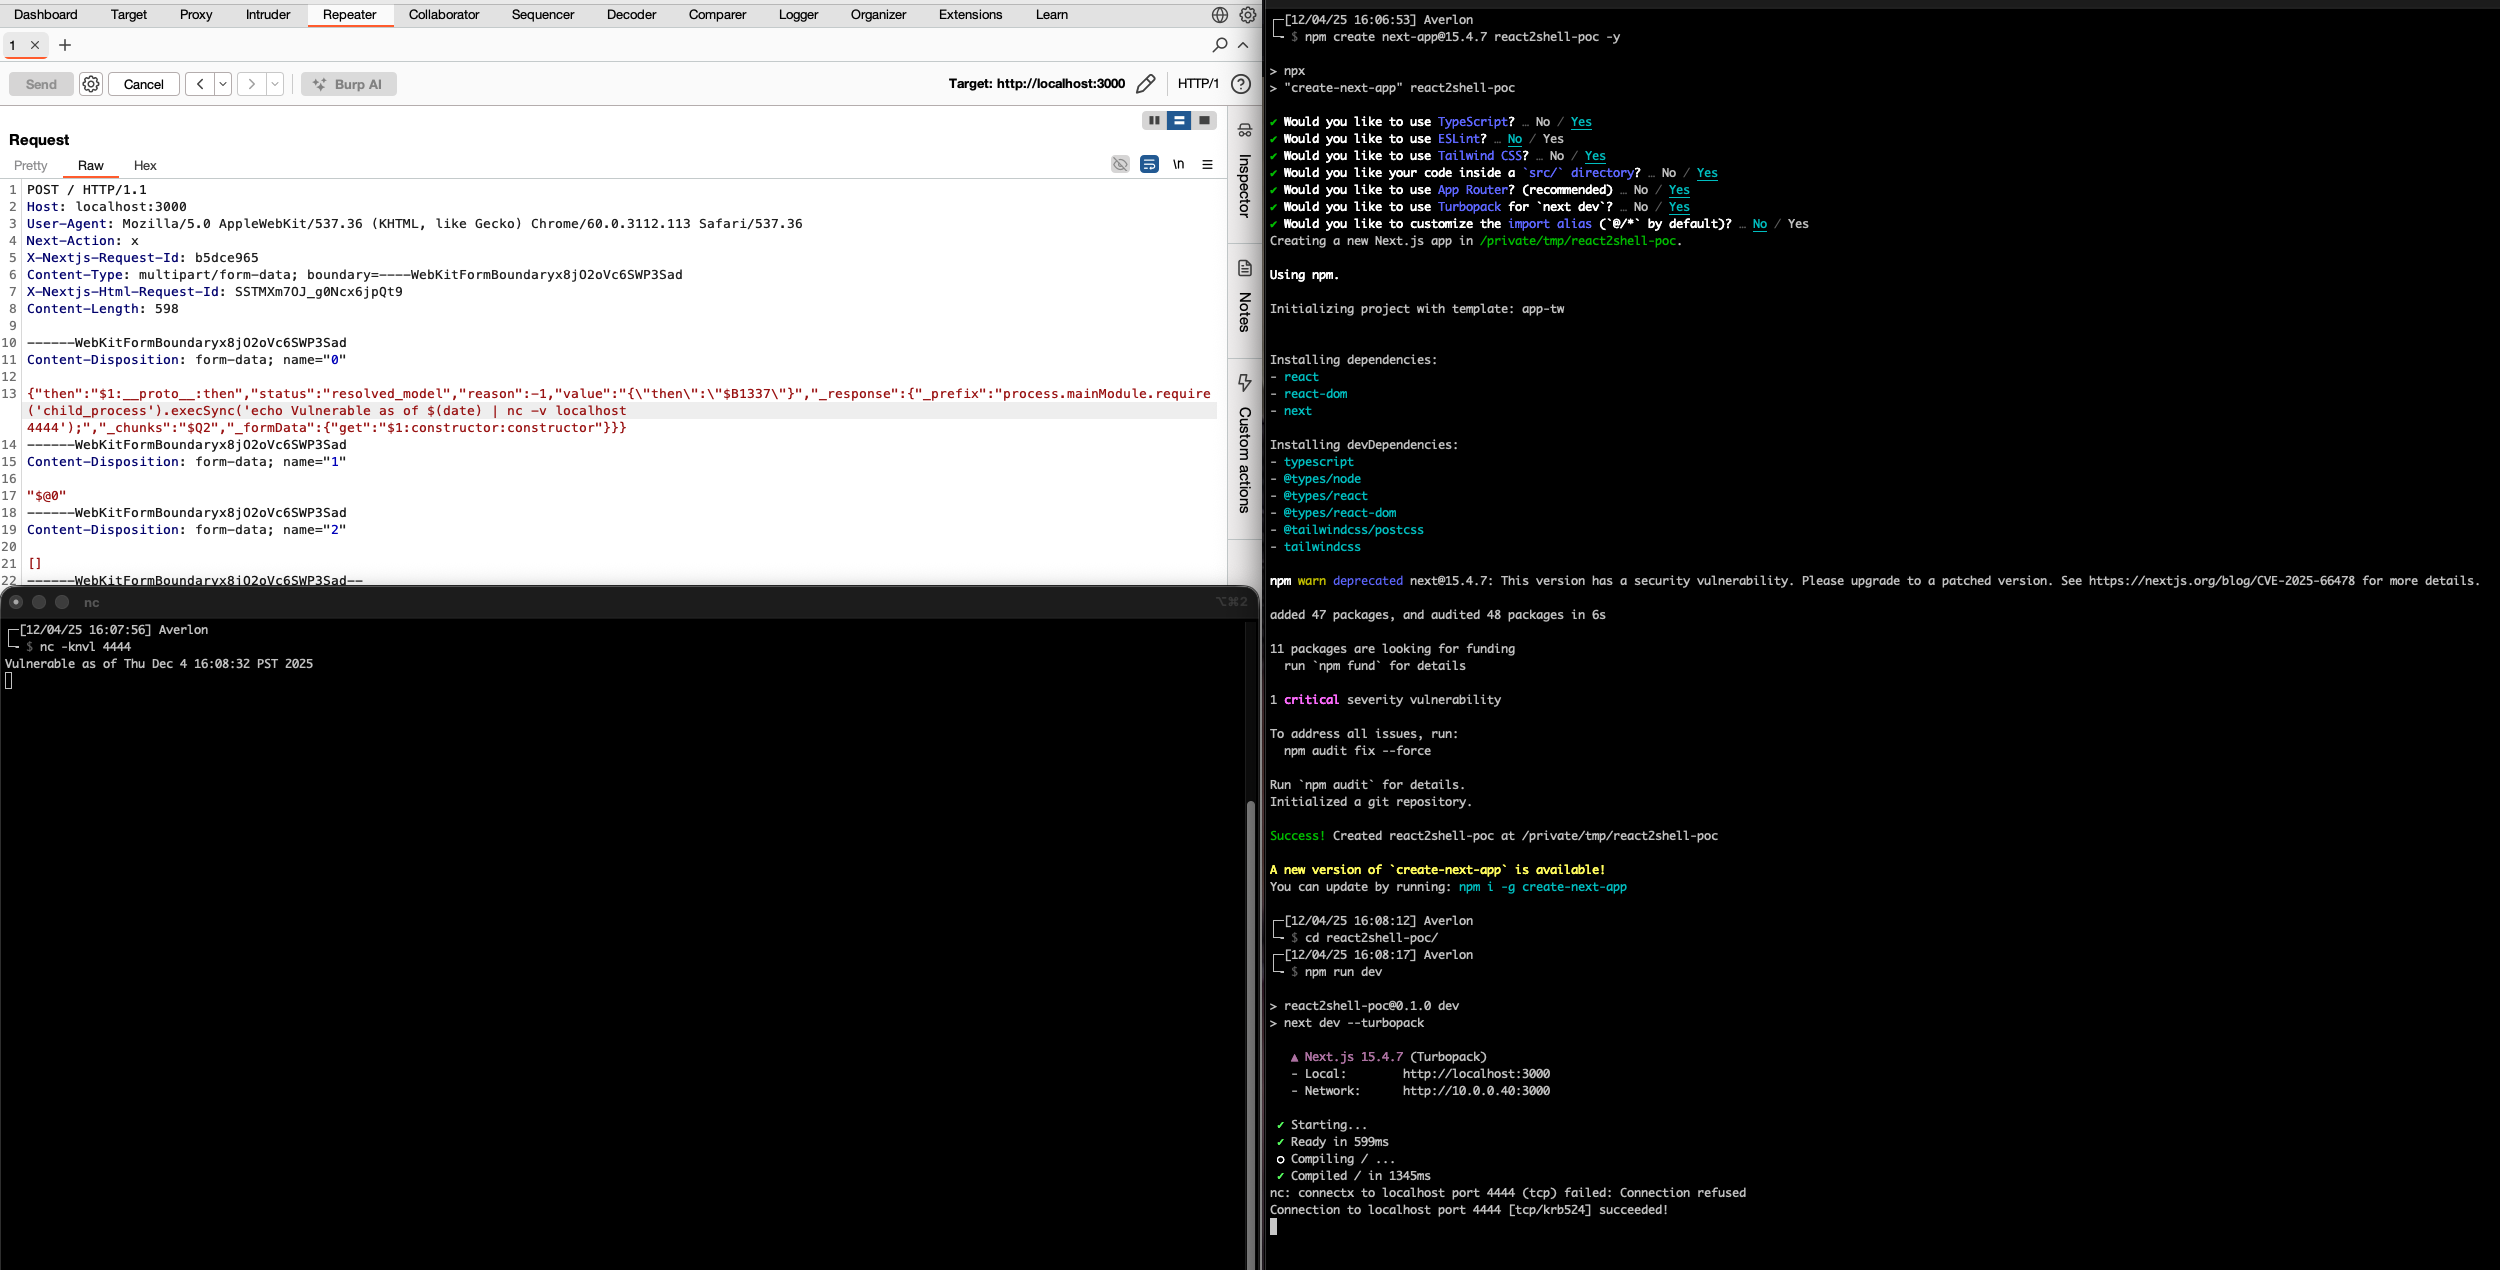The width and height of the screenshot is (2500, 1270).
Task: Open Burp Suite settings gear
Action: tap(1247, 15)
